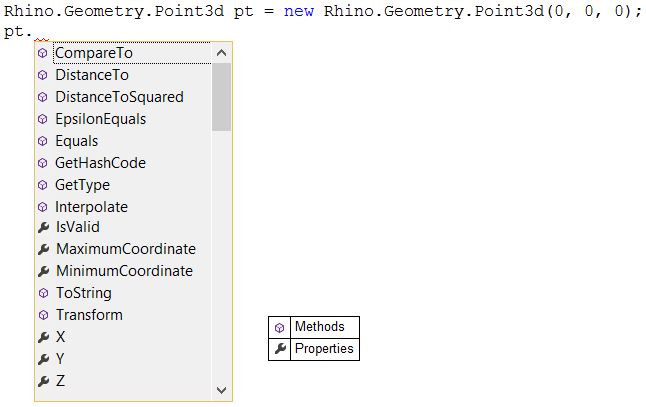646x407 pixels.
Task: Select the Y property entry
Action: click(x=61, y=359)
